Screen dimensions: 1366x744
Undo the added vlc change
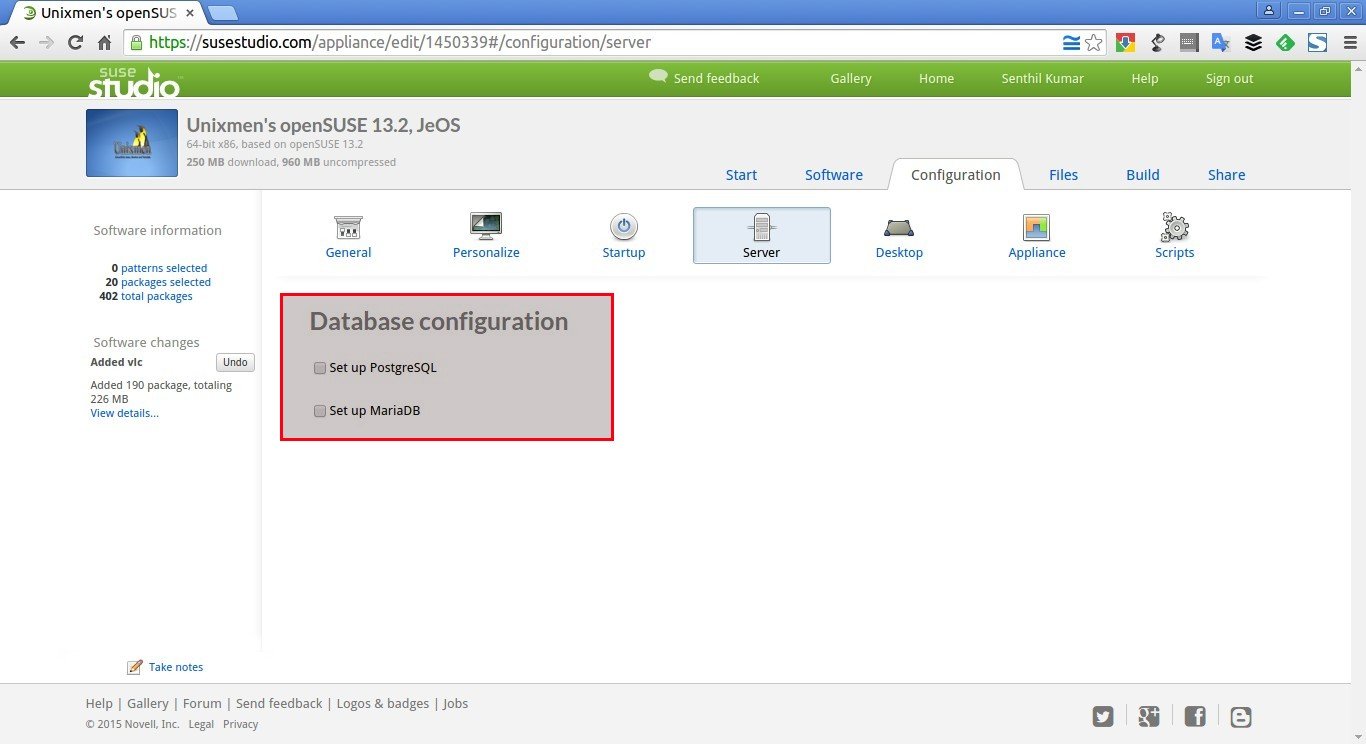pyautogui.click(x=235, y=362)
